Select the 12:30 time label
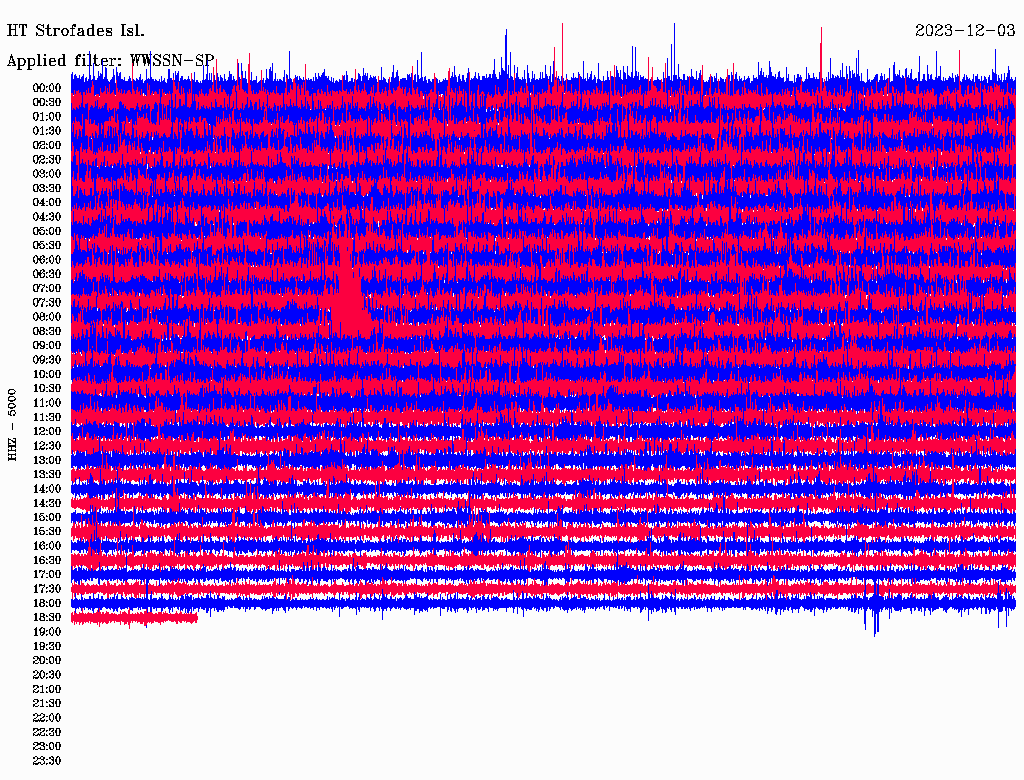The height and width of the screenshot is (780, 1024). 47,446
